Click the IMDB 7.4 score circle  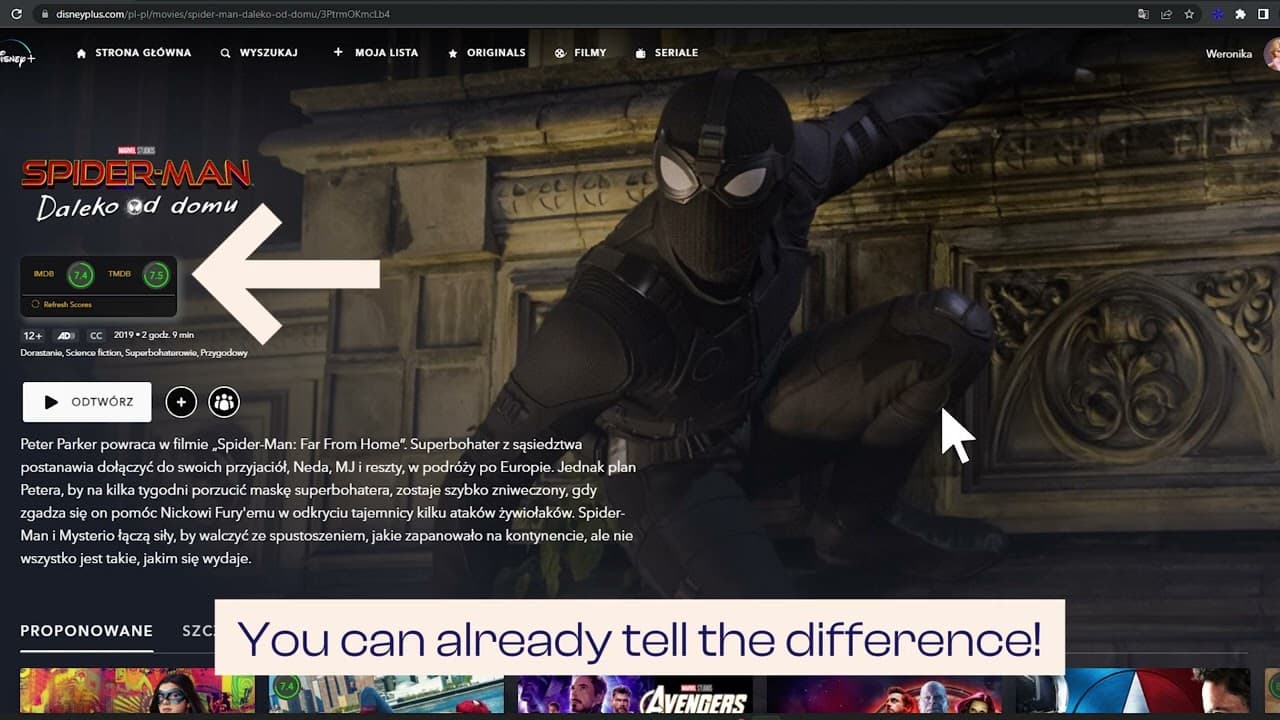click(x=81, y=274)
